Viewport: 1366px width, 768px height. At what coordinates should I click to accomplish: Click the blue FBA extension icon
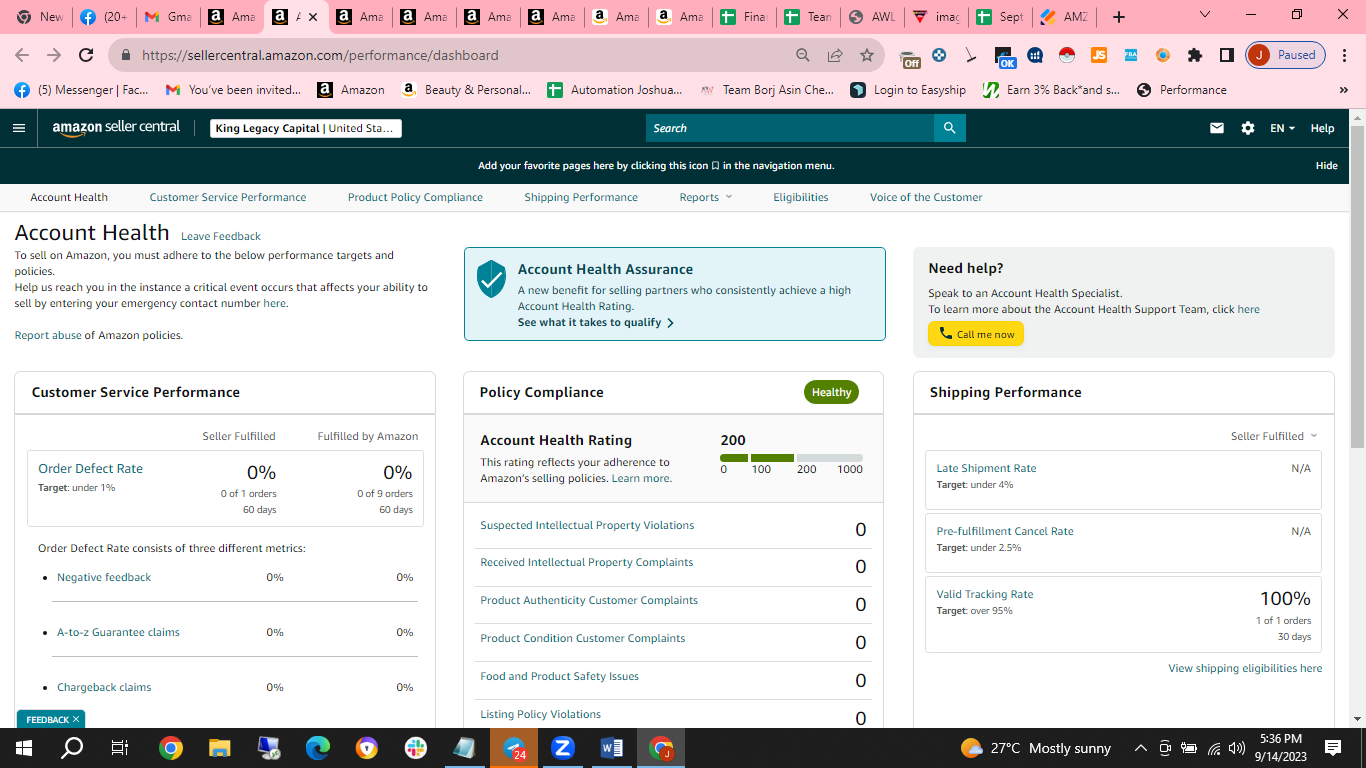[1131, 55]
